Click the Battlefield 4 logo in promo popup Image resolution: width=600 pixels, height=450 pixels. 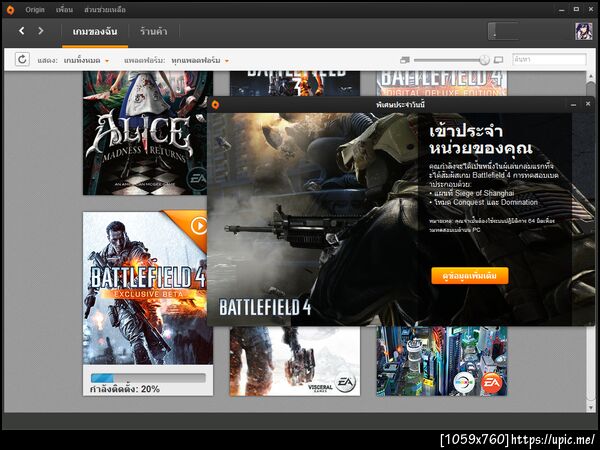tap(265, 307)
